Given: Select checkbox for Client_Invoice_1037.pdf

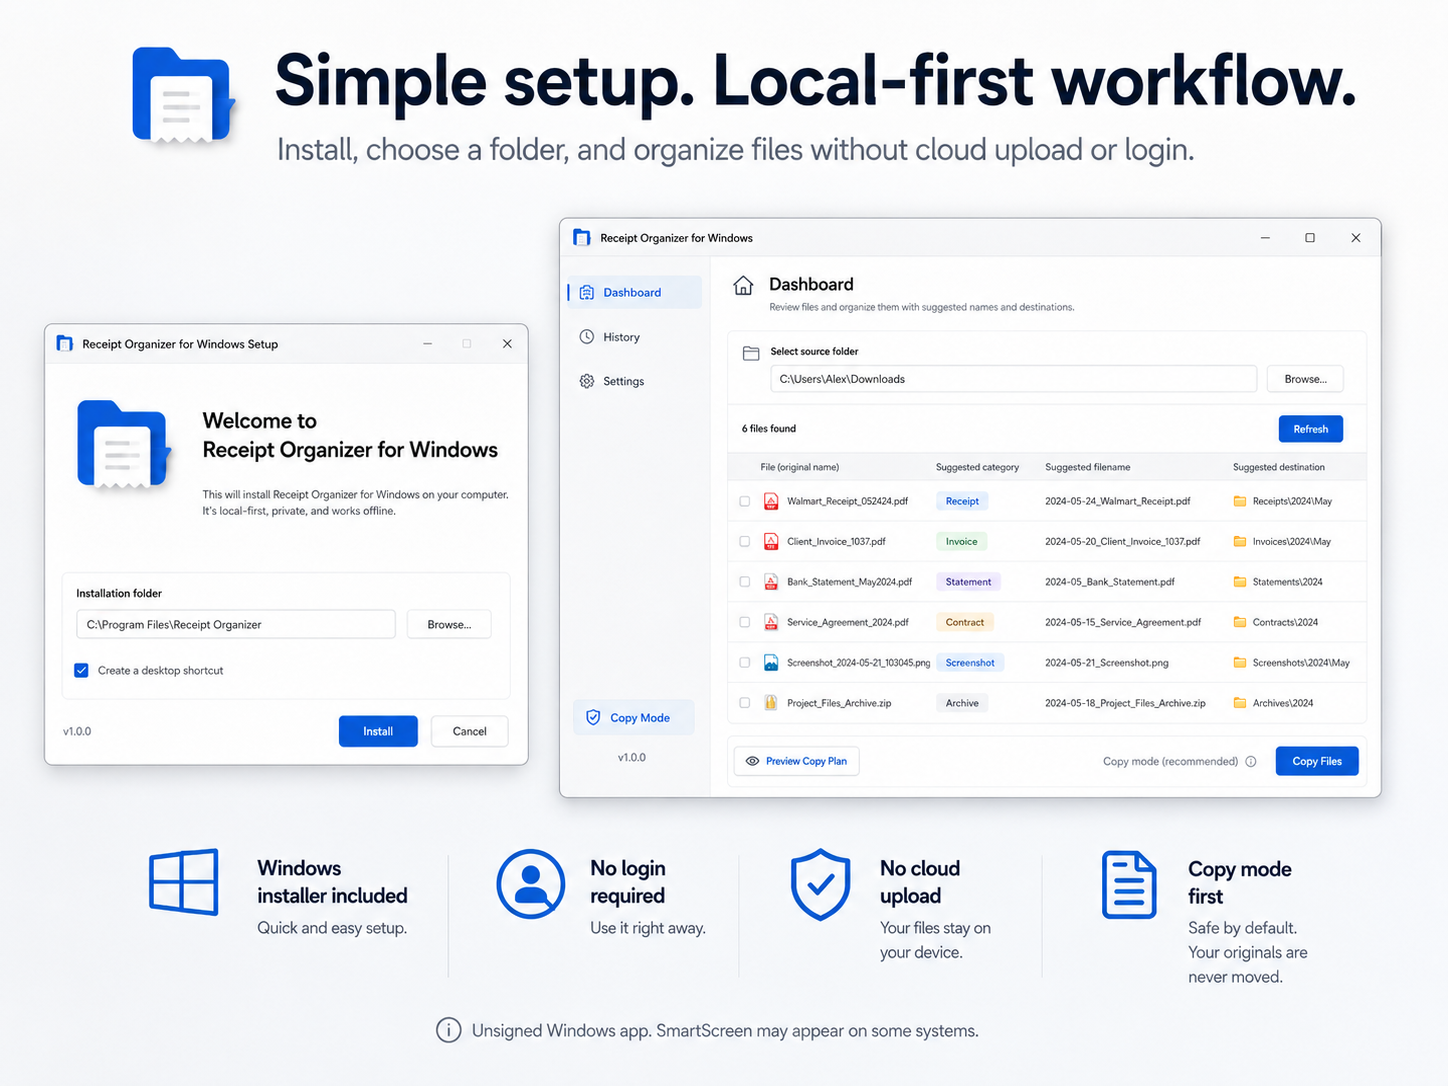Looking at the screenshot, I should pyautogui.click(x=744, y=541).
